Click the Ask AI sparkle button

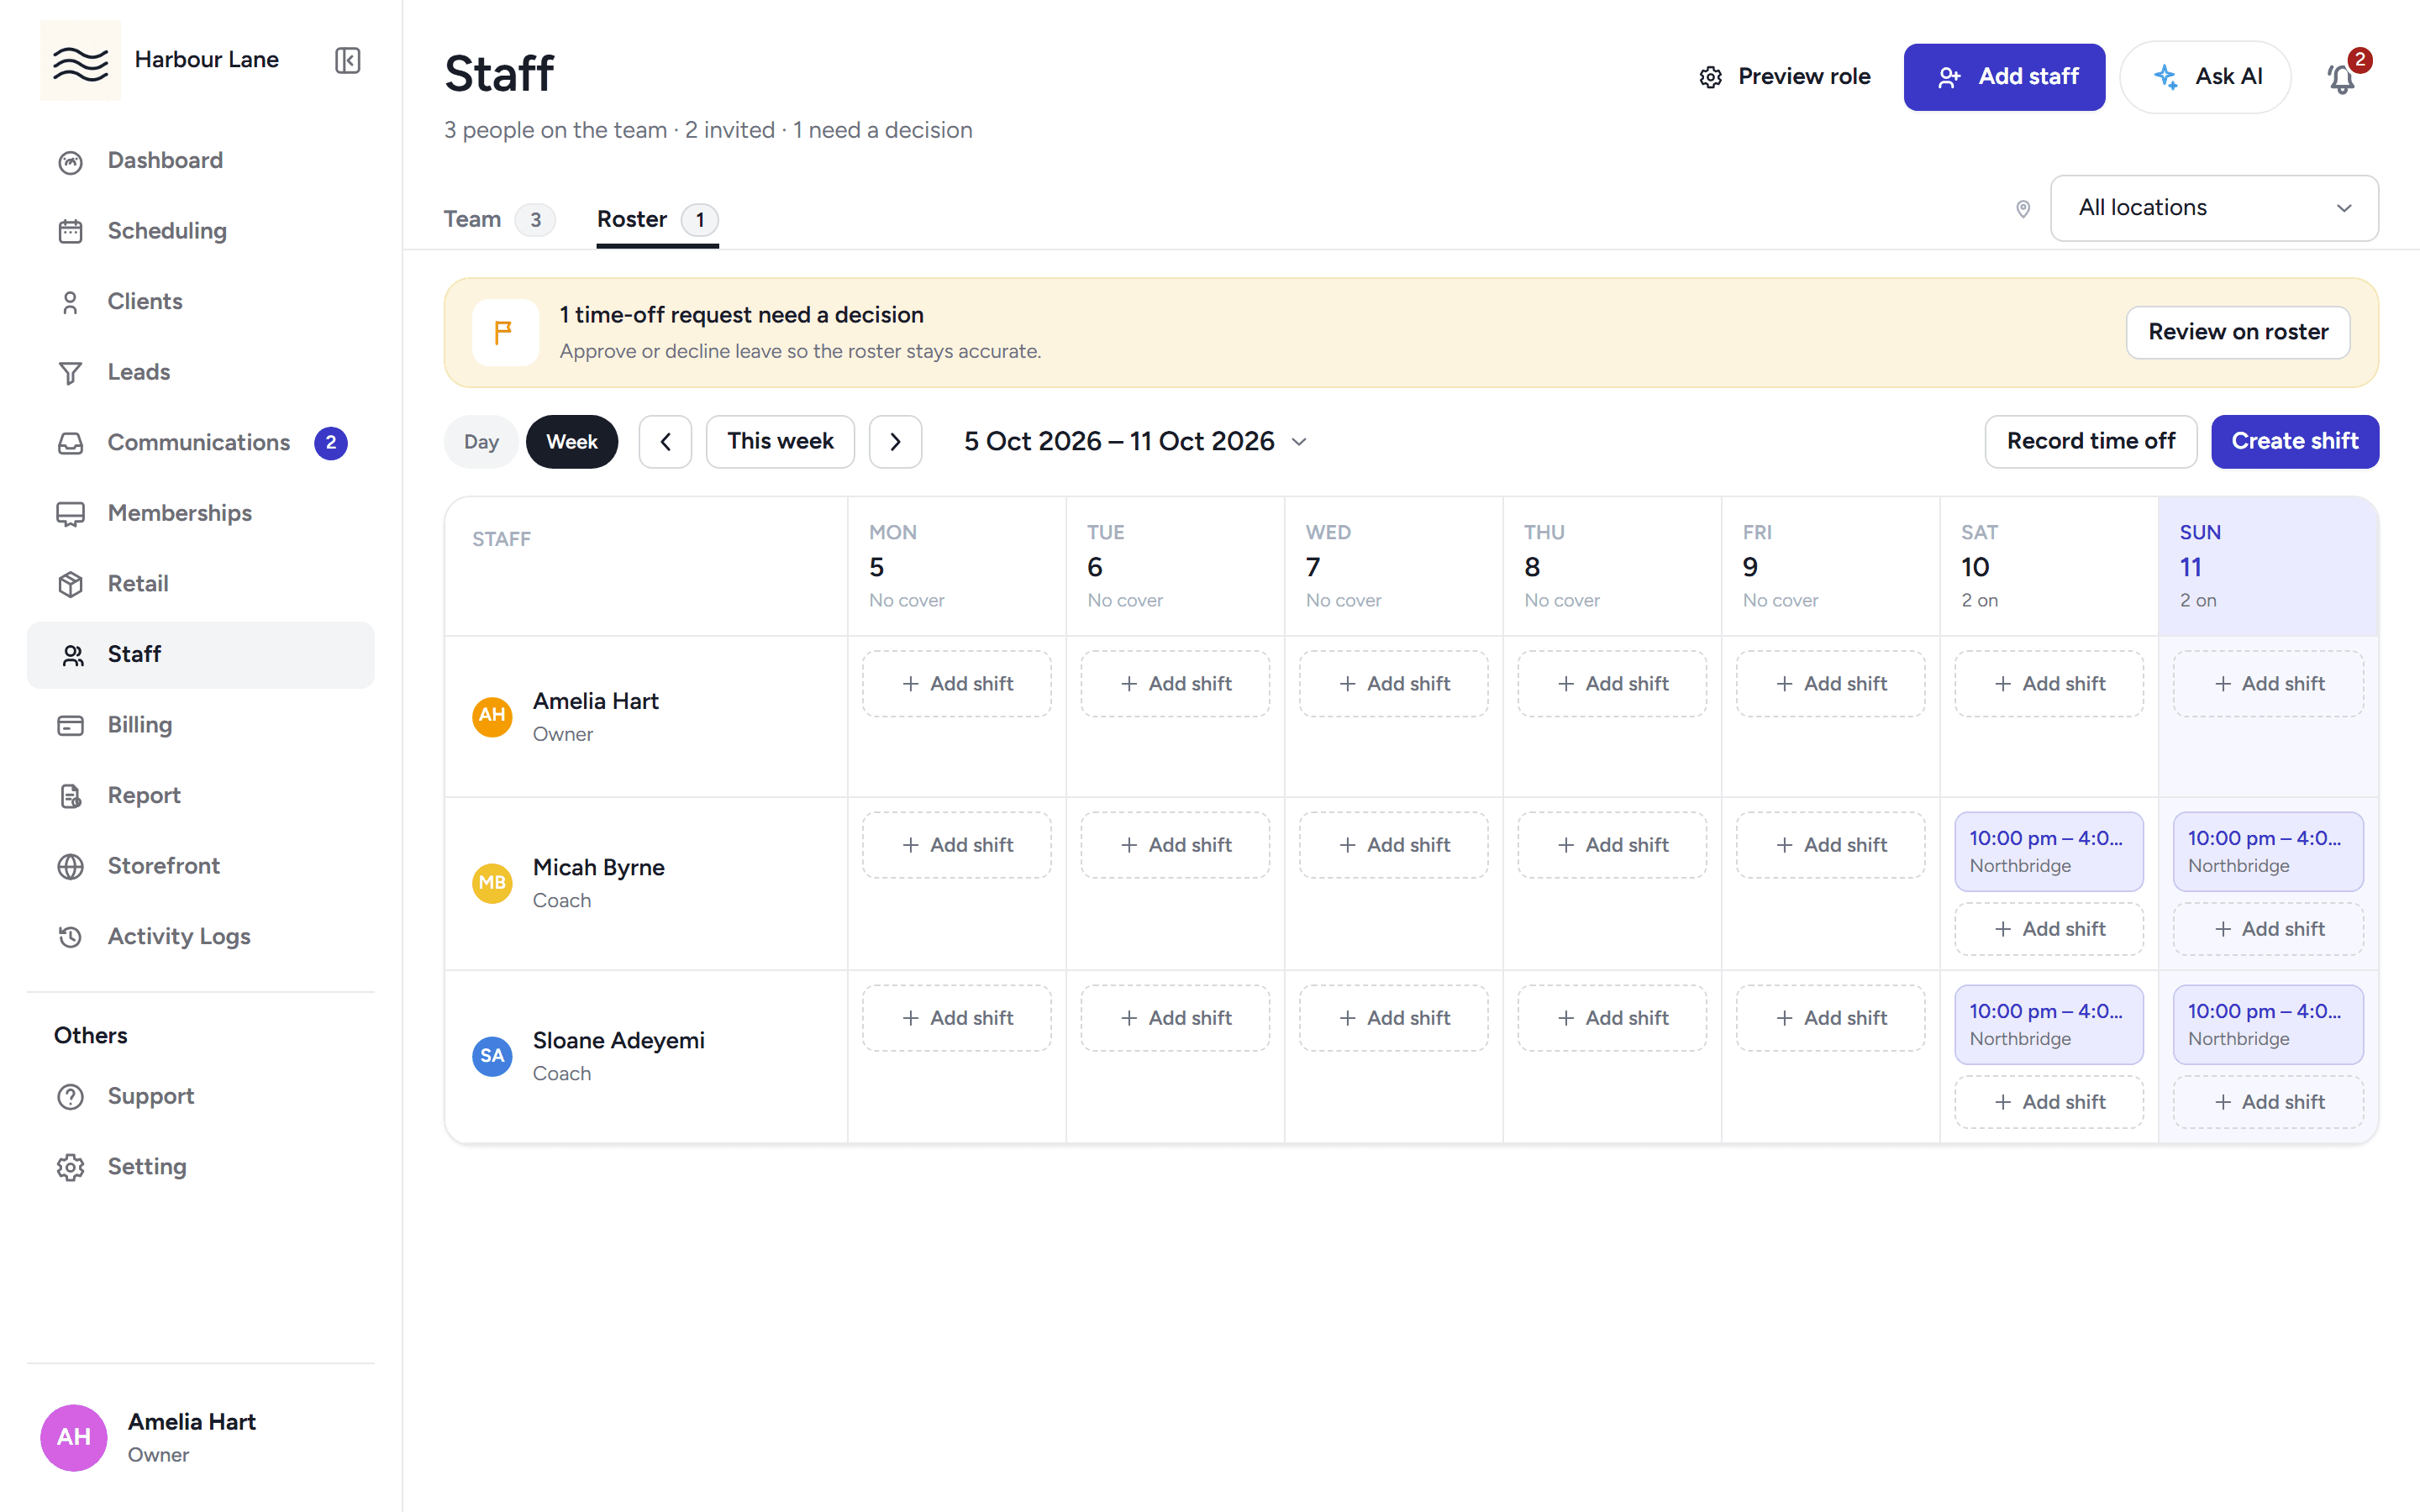tap(2205, 77)
